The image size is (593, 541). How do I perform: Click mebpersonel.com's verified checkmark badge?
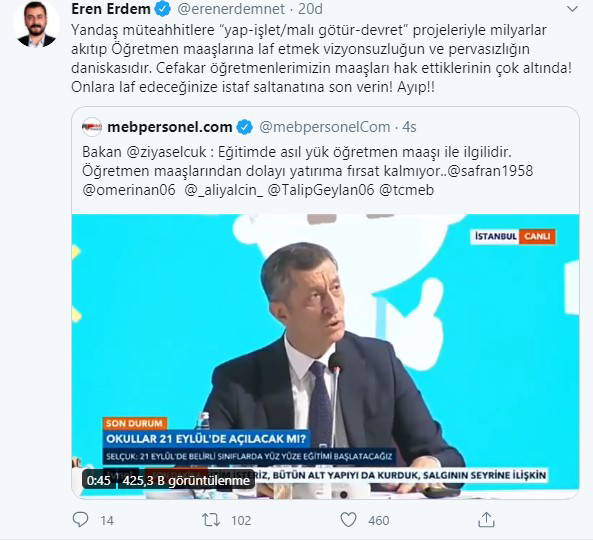coord(245,127)
